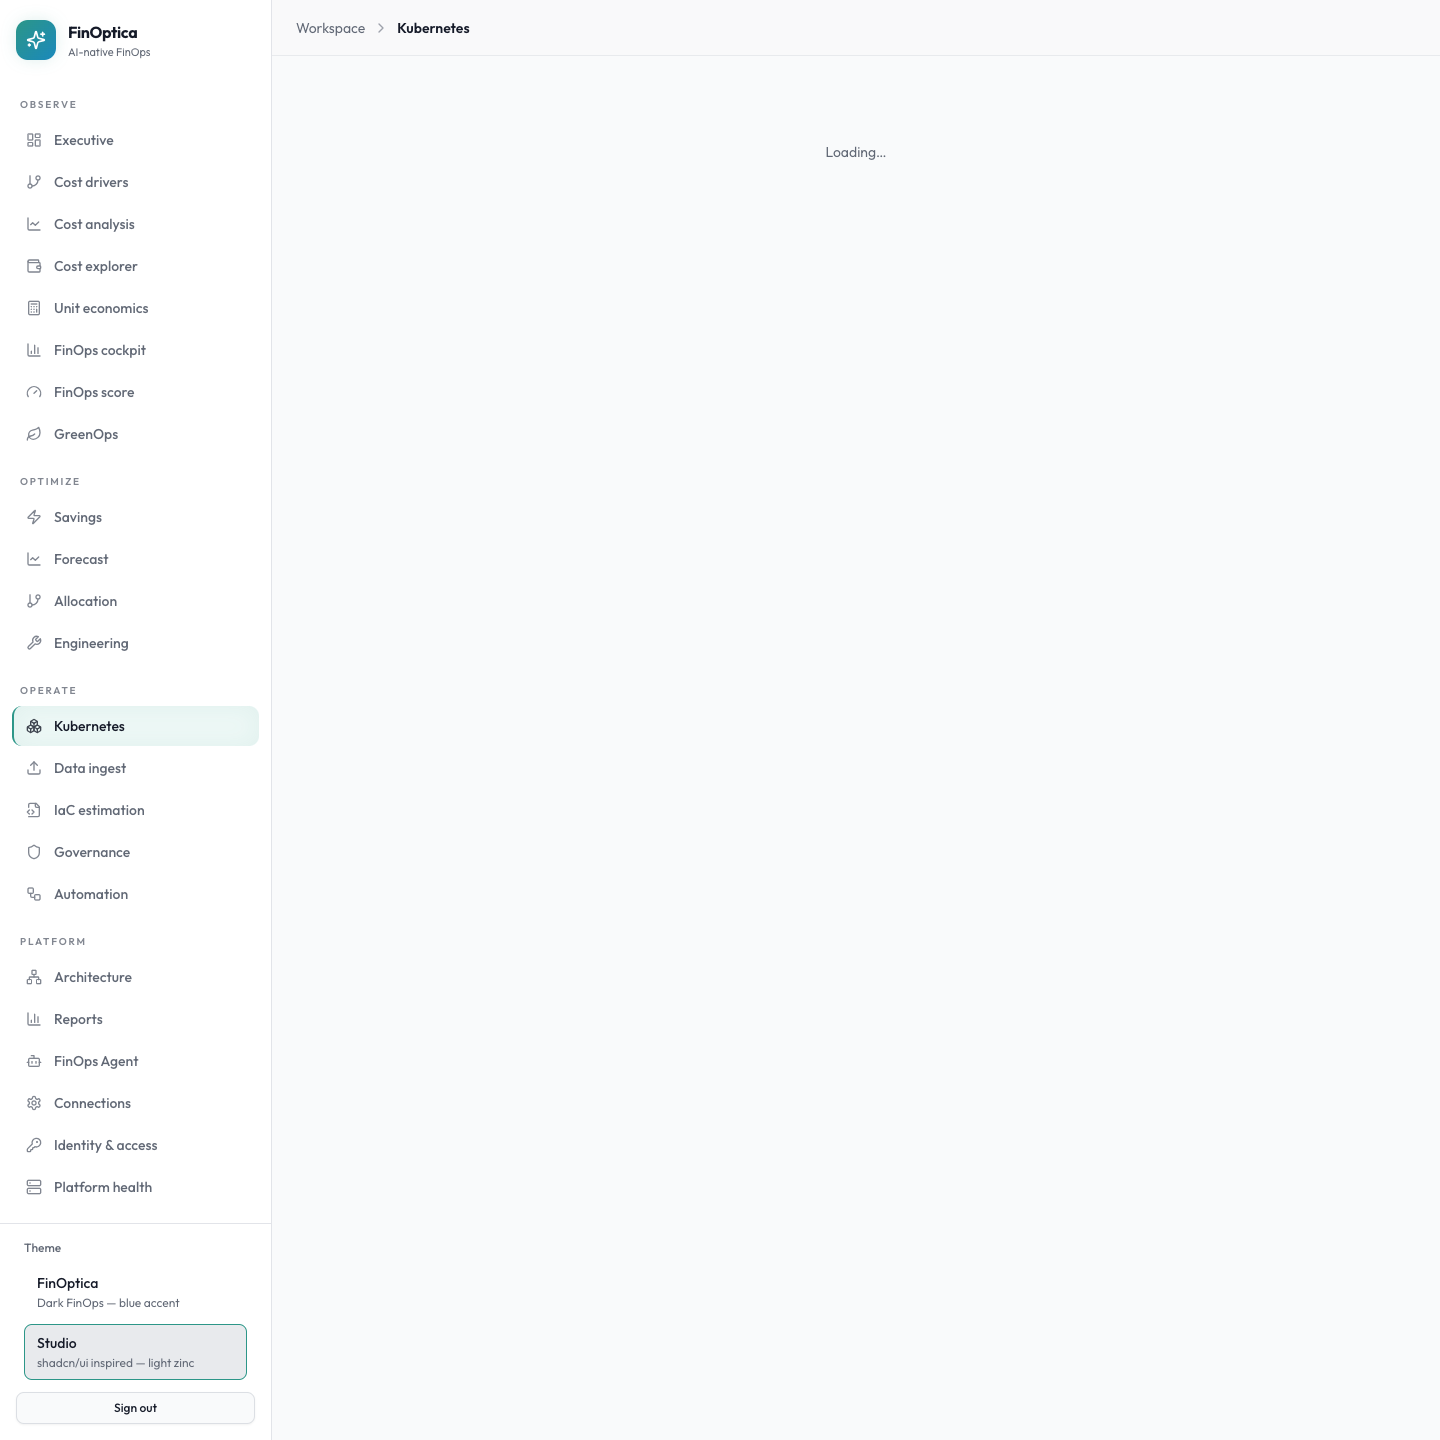Click the FinOps cockpit bar chart icon

click(34, 350)
